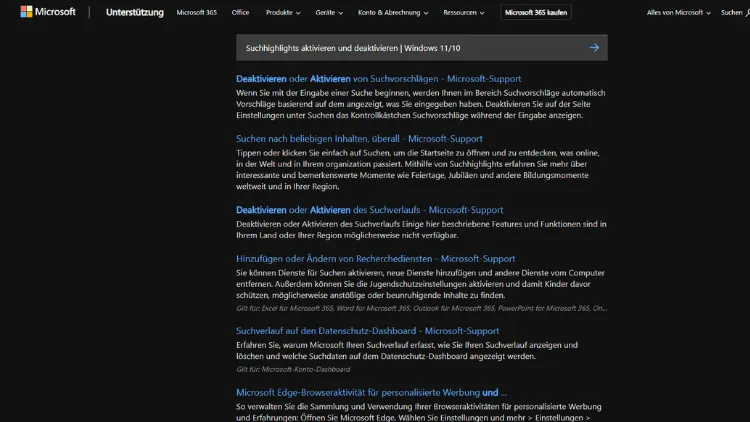Image resolution: width=750 pixels, height=422 pixels.
Task: Open Microsoft Edge-Browseraktivität result link
Action: coord(371,393)
